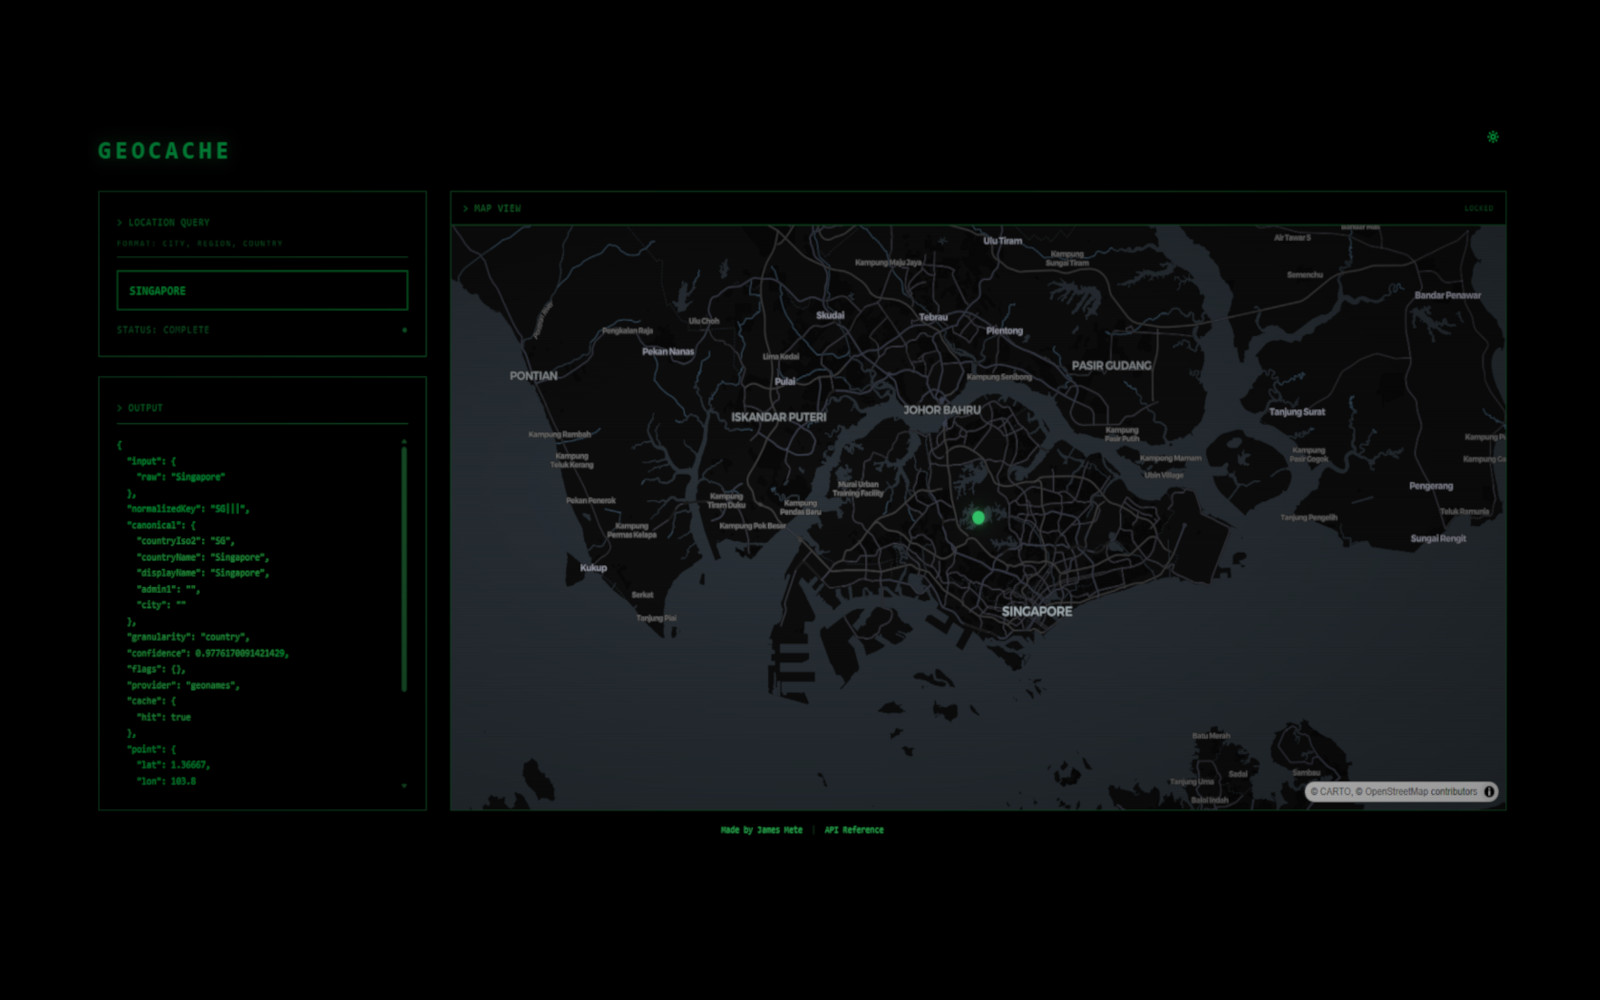Toggle the light theme sun icon
This screenshot has width=1600, height=1000.
1492,137
